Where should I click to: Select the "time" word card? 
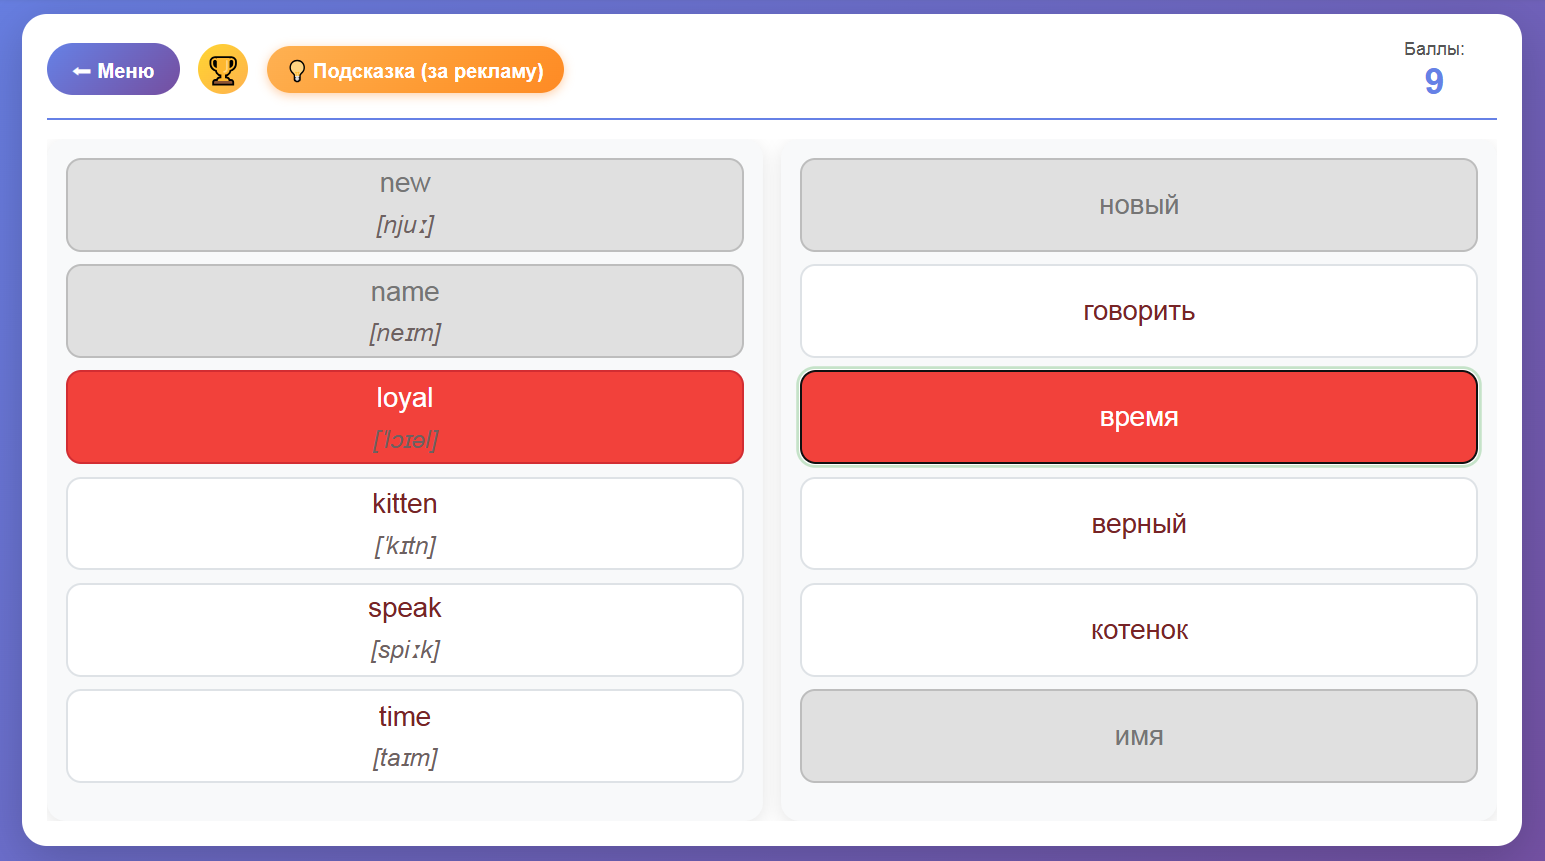(x=404, y=735)
